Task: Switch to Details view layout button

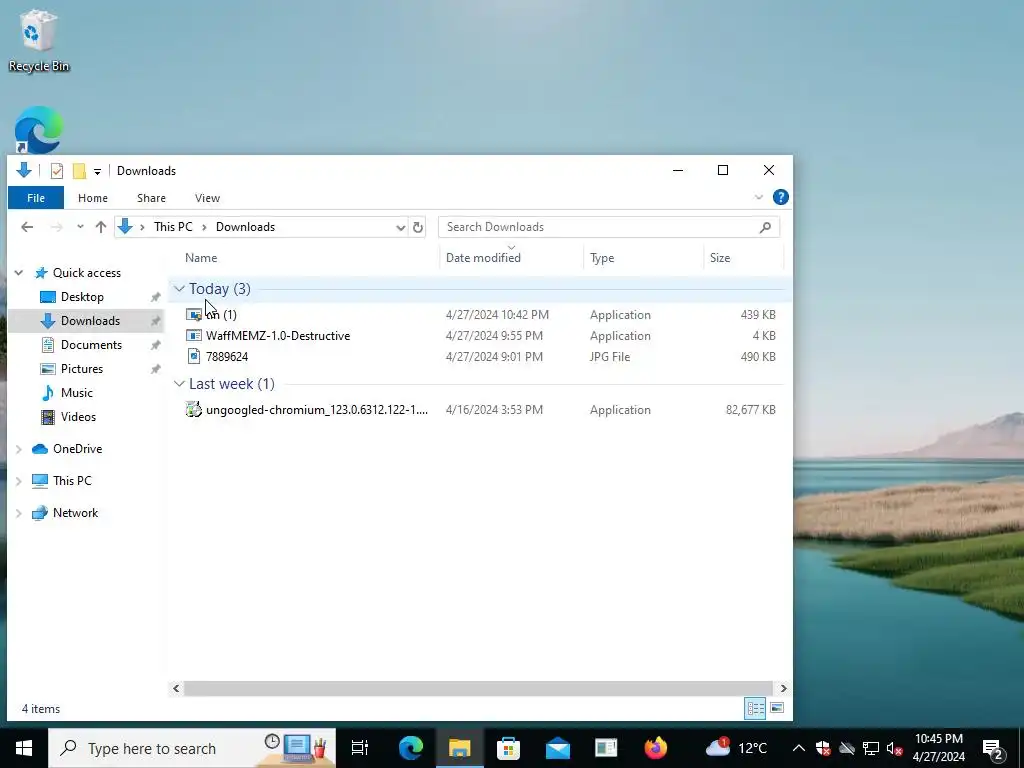Action: [756, 709]
